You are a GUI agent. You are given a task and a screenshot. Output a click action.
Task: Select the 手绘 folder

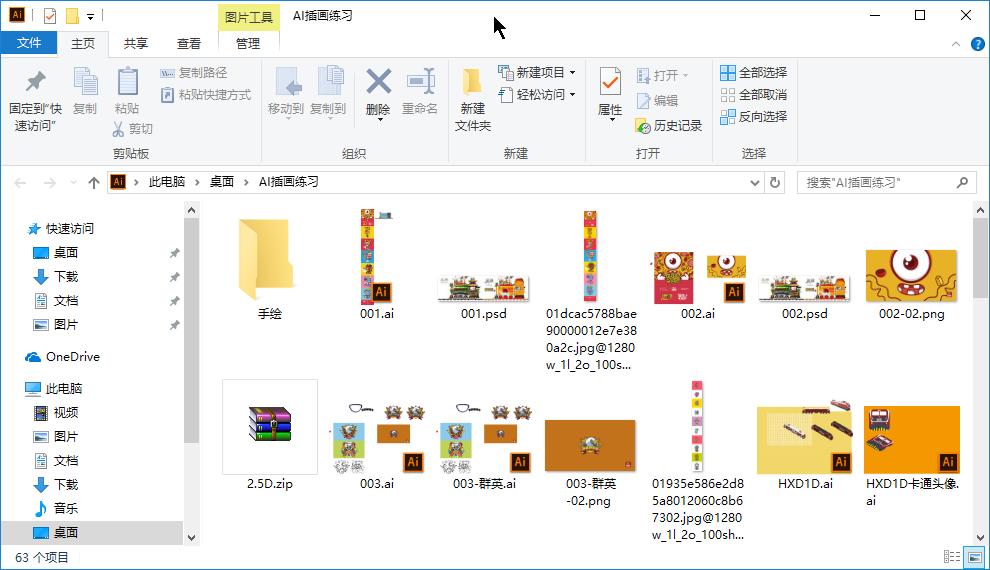(270, 268)
